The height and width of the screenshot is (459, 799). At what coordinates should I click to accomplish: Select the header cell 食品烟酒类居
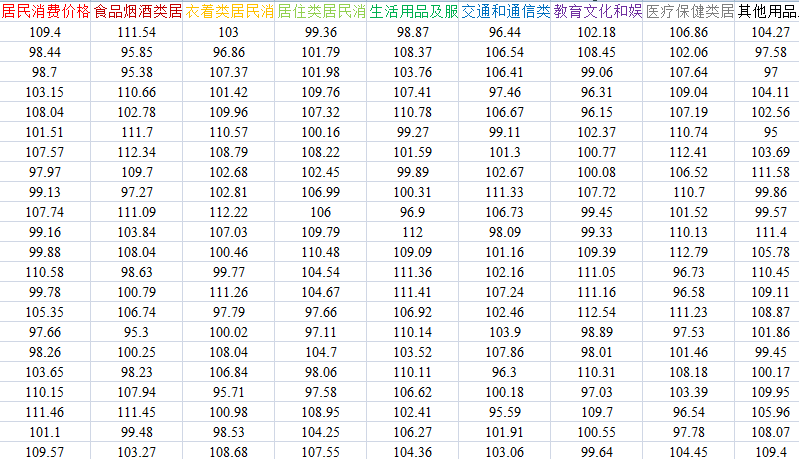pos(137,11)
